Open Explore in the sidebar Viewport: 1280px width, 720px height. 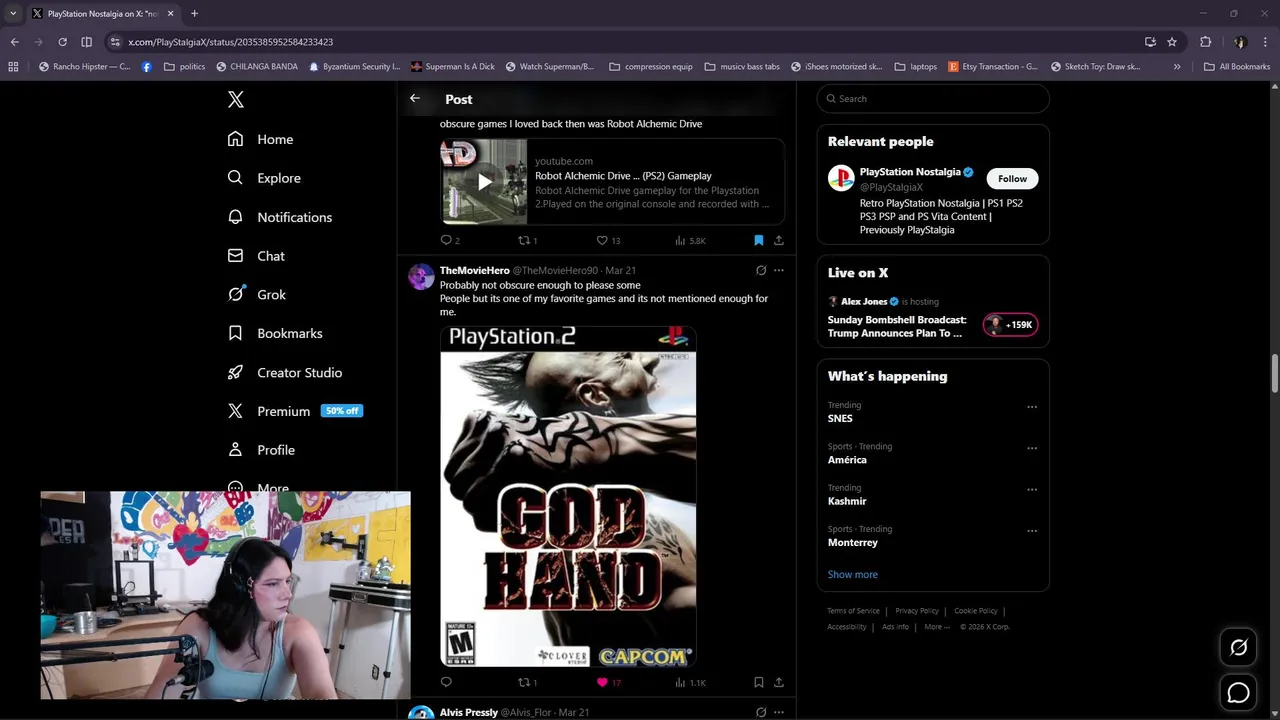(264, 178)
